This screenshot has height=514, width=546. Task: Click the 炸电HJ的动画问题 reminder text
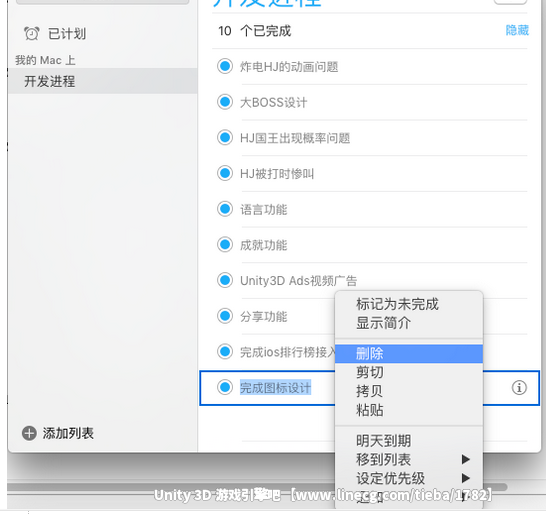click(x=289, y=67)
